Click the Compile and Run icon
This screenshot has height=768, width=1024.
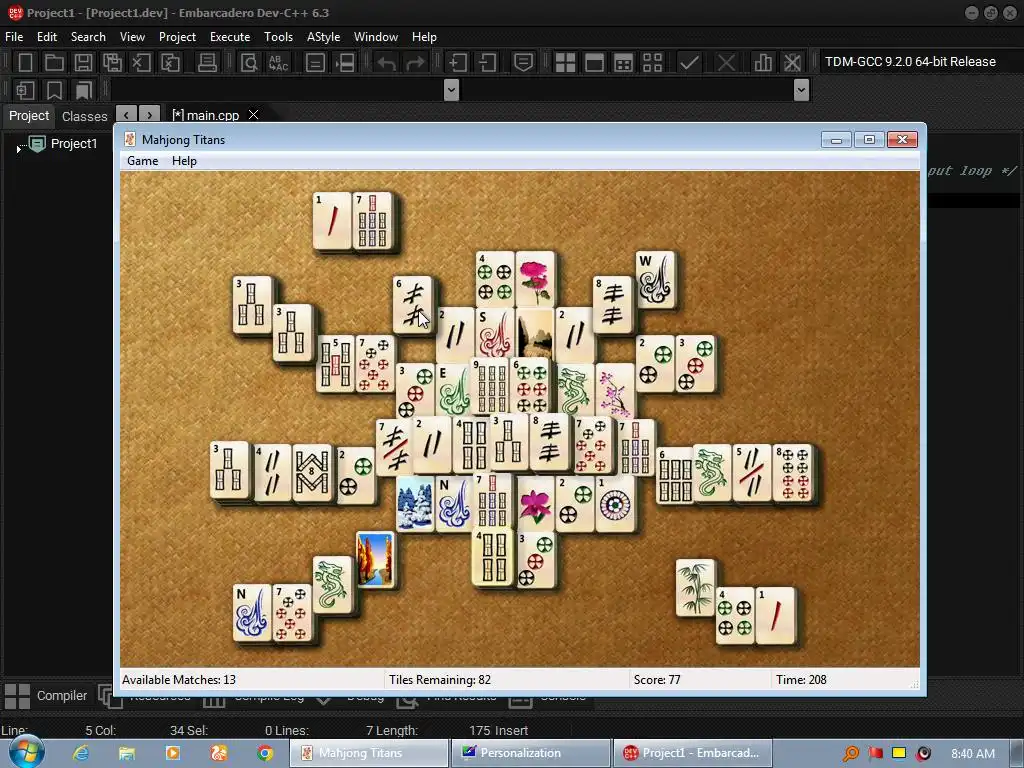[x=624, y=62]
